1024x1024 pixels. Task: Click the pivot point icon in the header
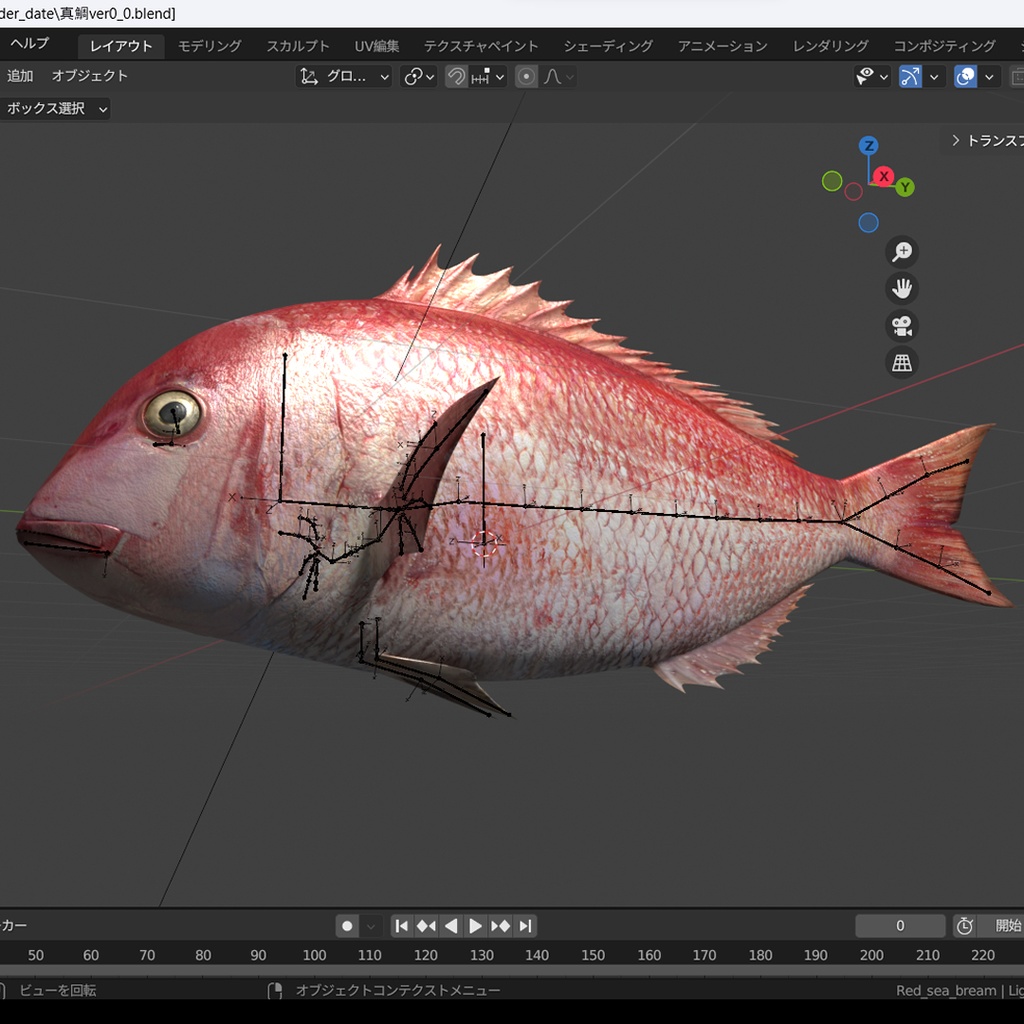(x=413, y=76)
